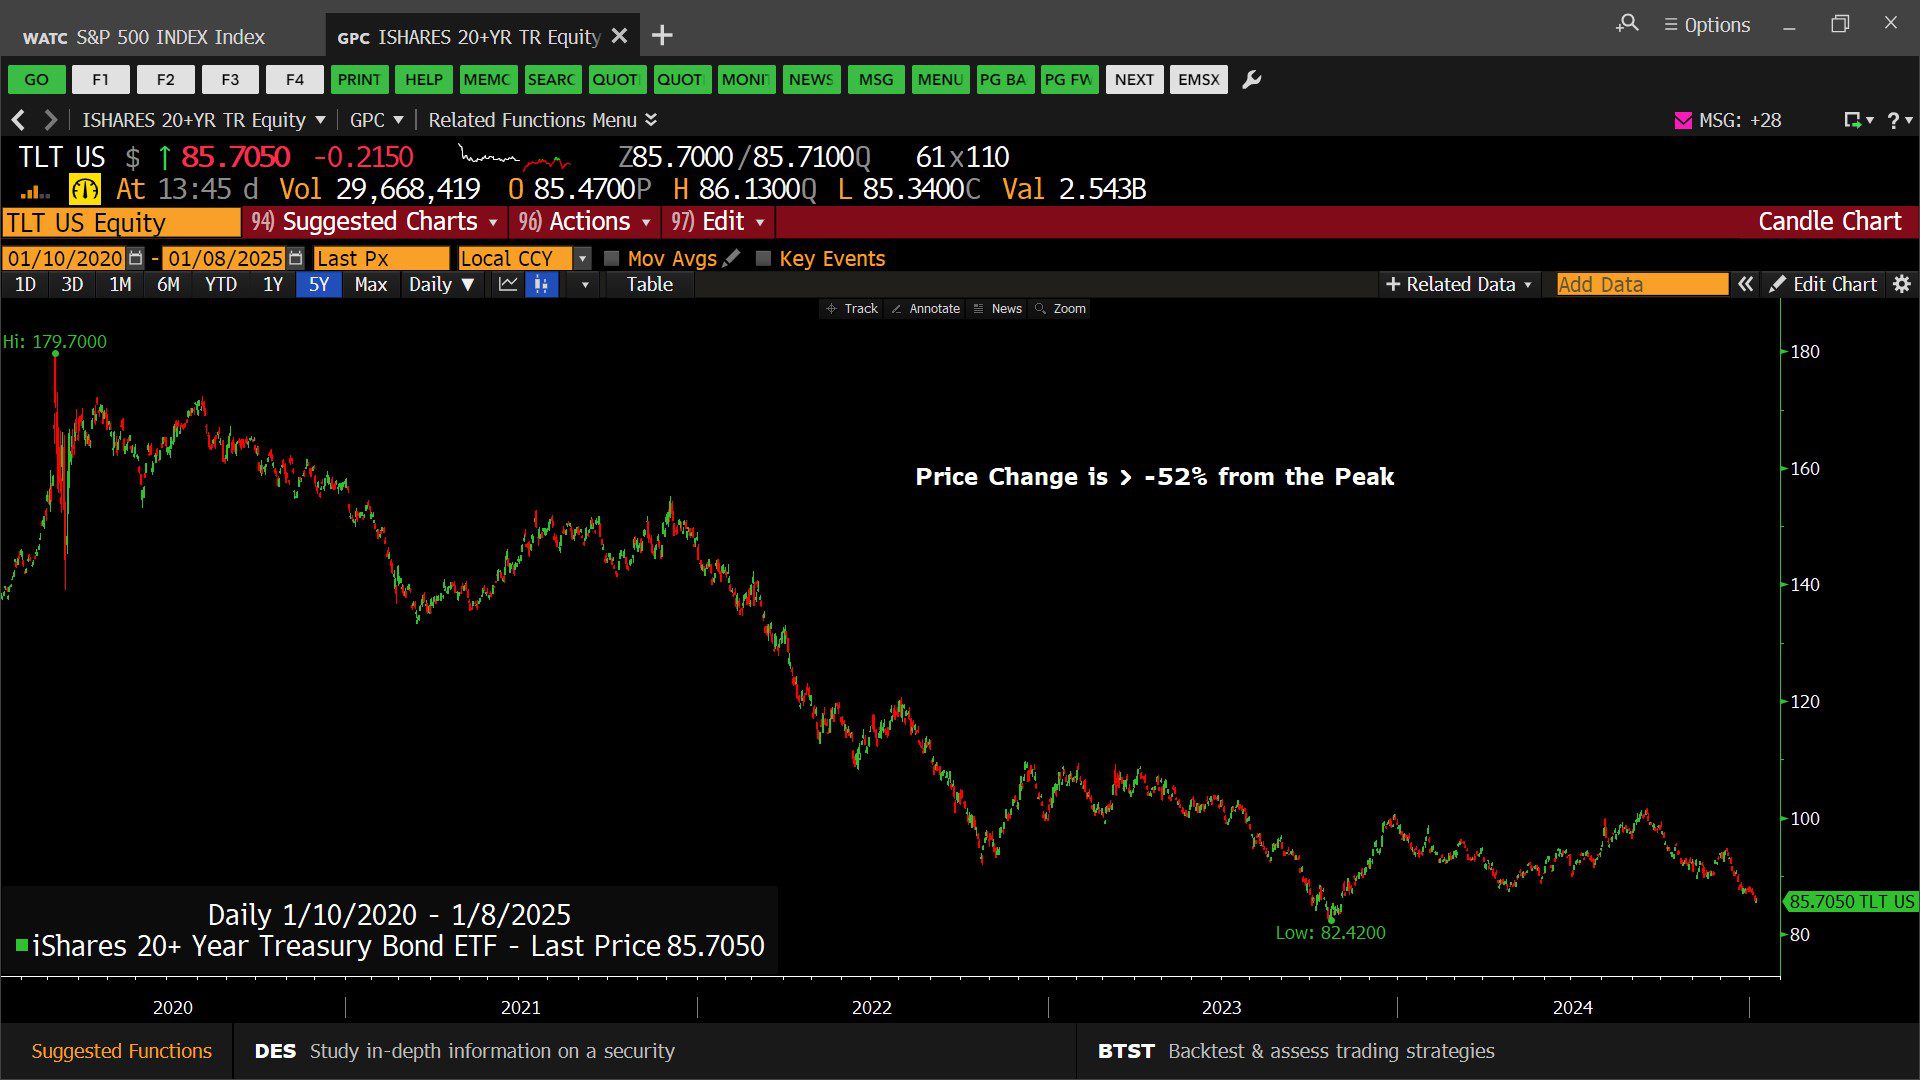Select the line chart type icon

508,285
